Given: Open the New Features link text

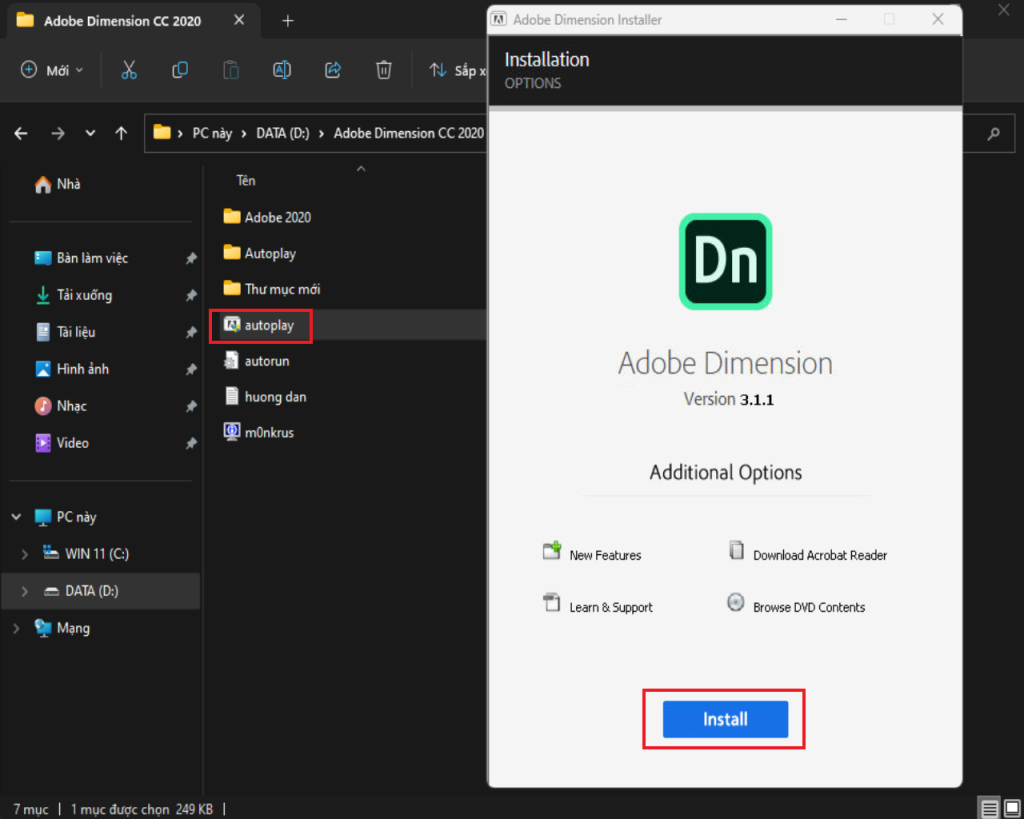Looking at the screenshot, I should 605,555.
